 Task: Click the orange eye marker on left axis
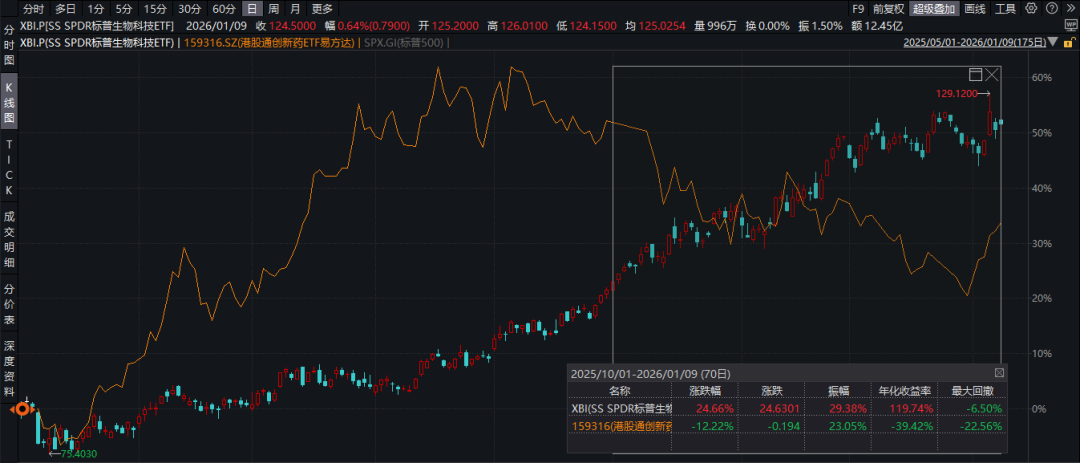pos(21,409)
